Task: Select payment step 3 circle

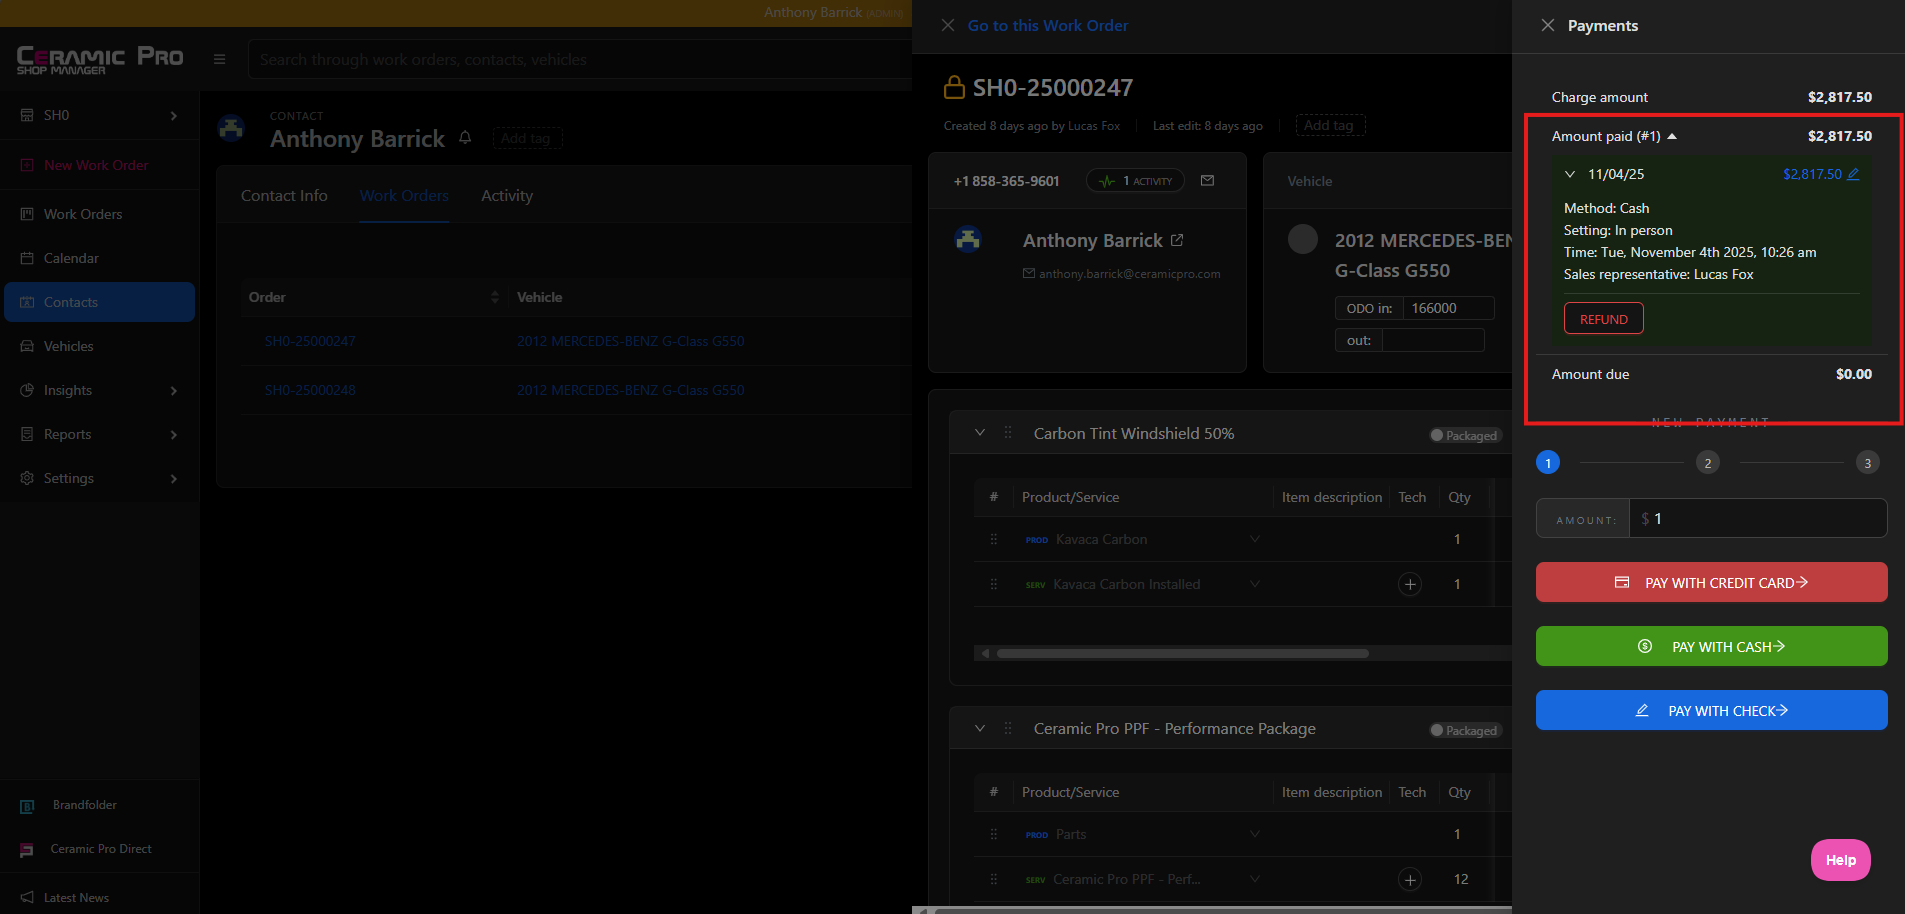Action: pos(1868,462)
